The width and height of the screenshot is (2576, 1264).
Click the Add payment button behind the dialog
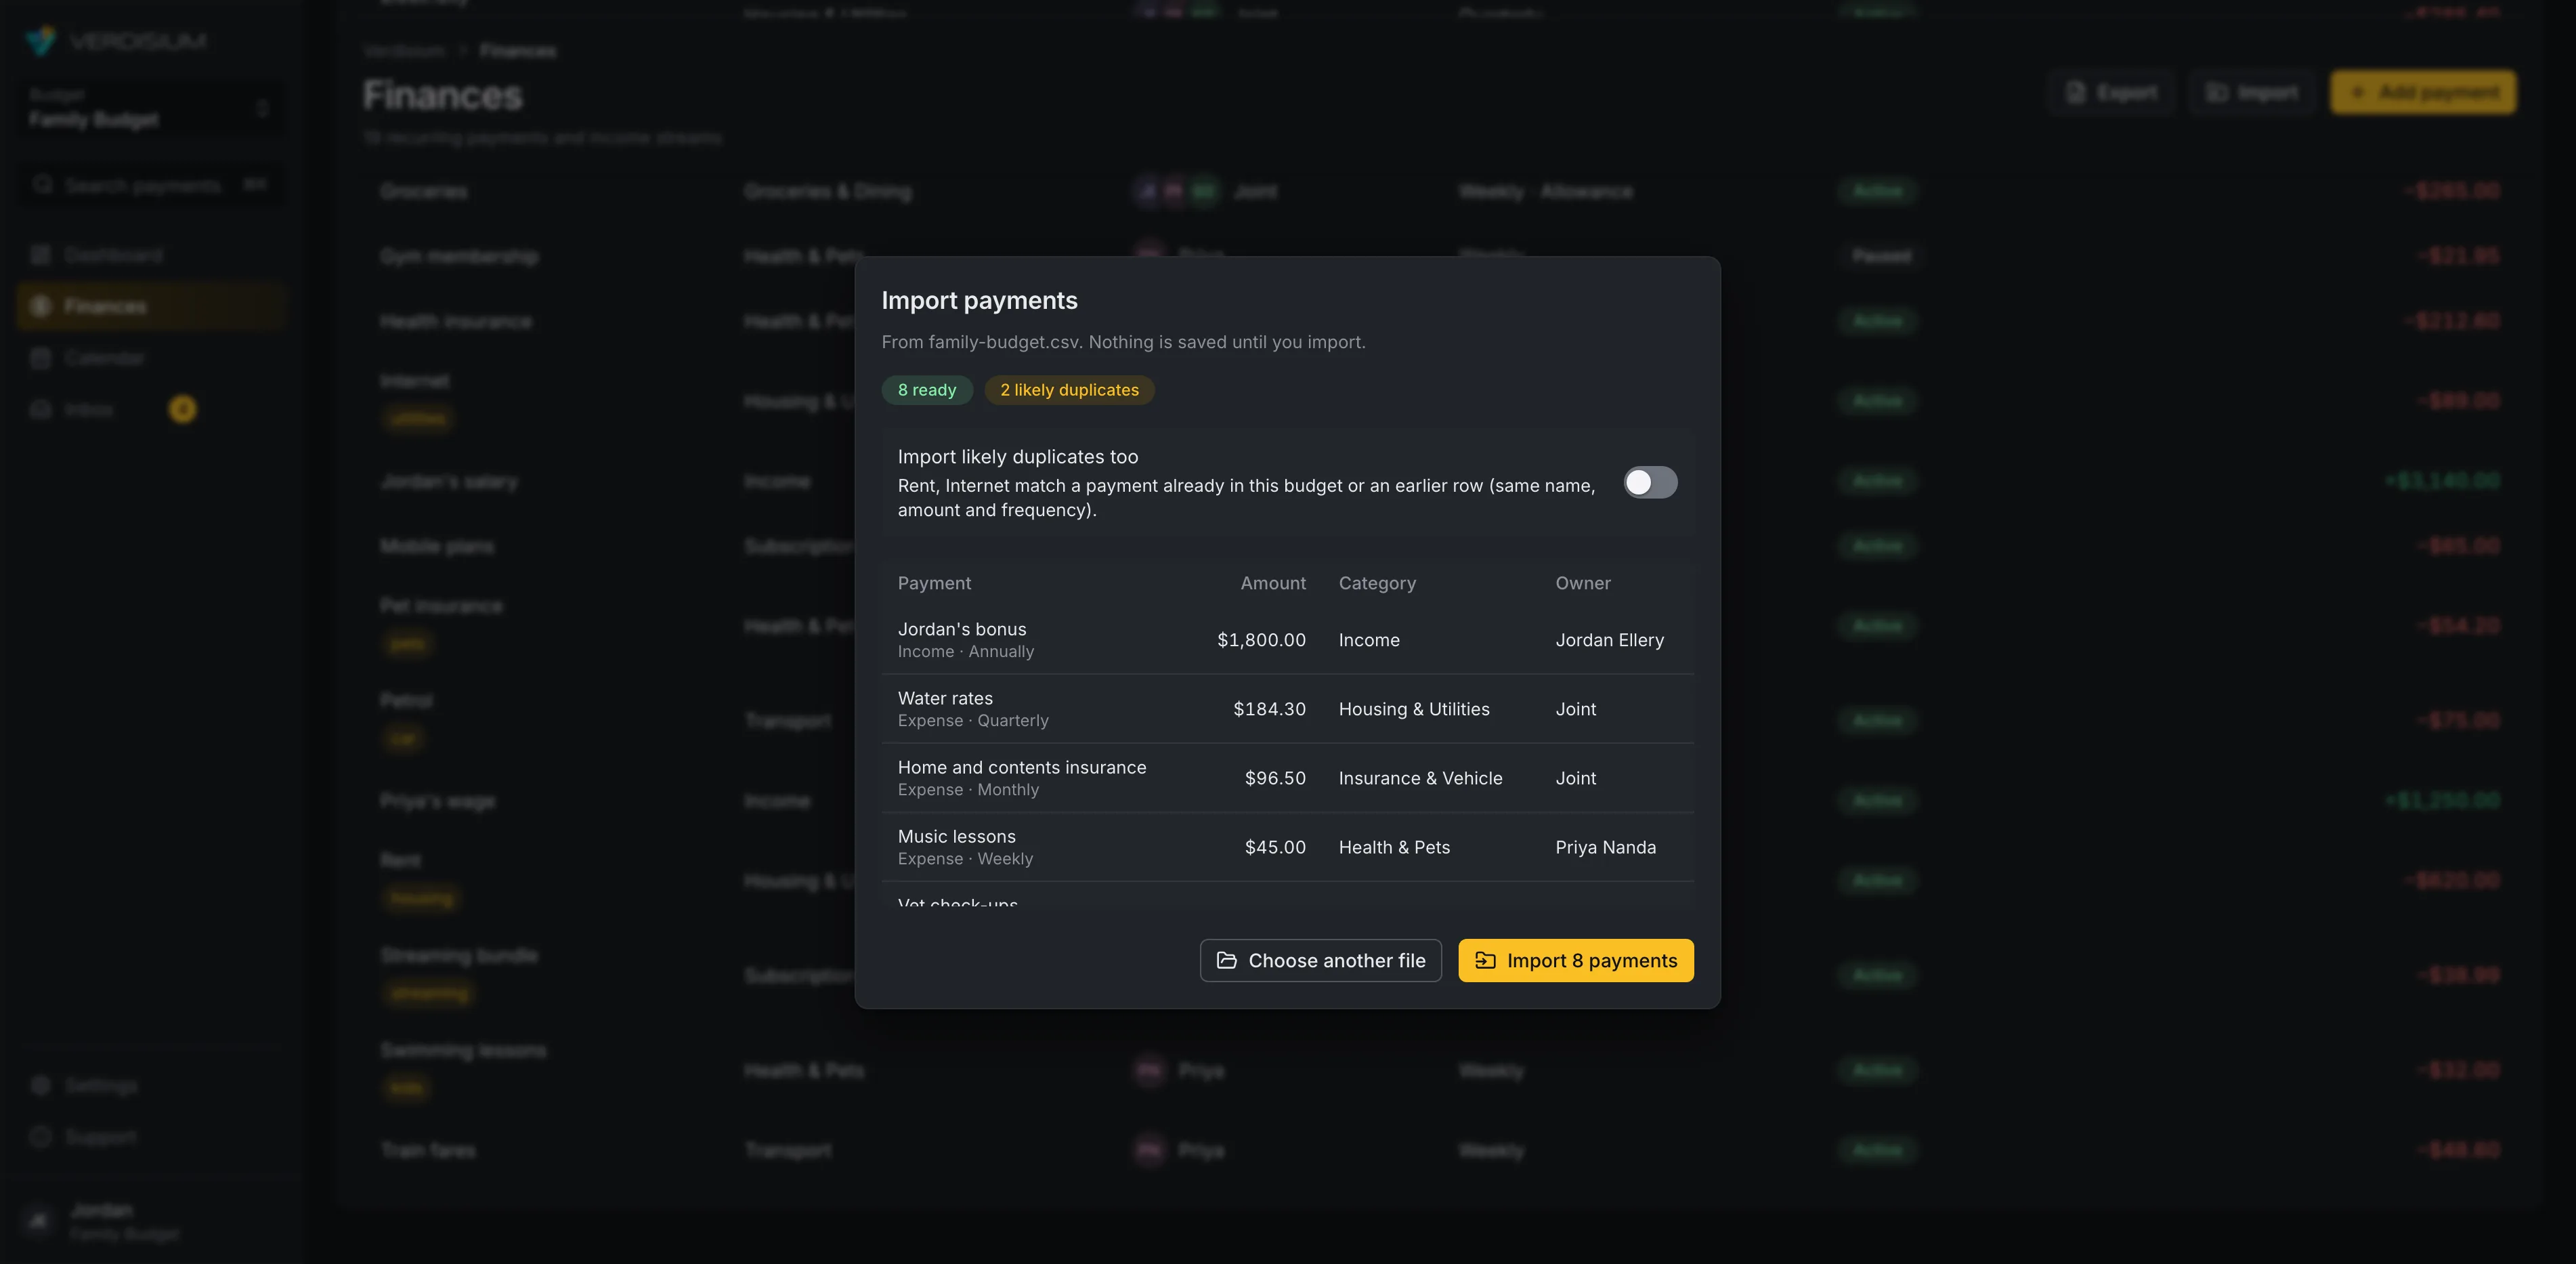(2423, 92)
